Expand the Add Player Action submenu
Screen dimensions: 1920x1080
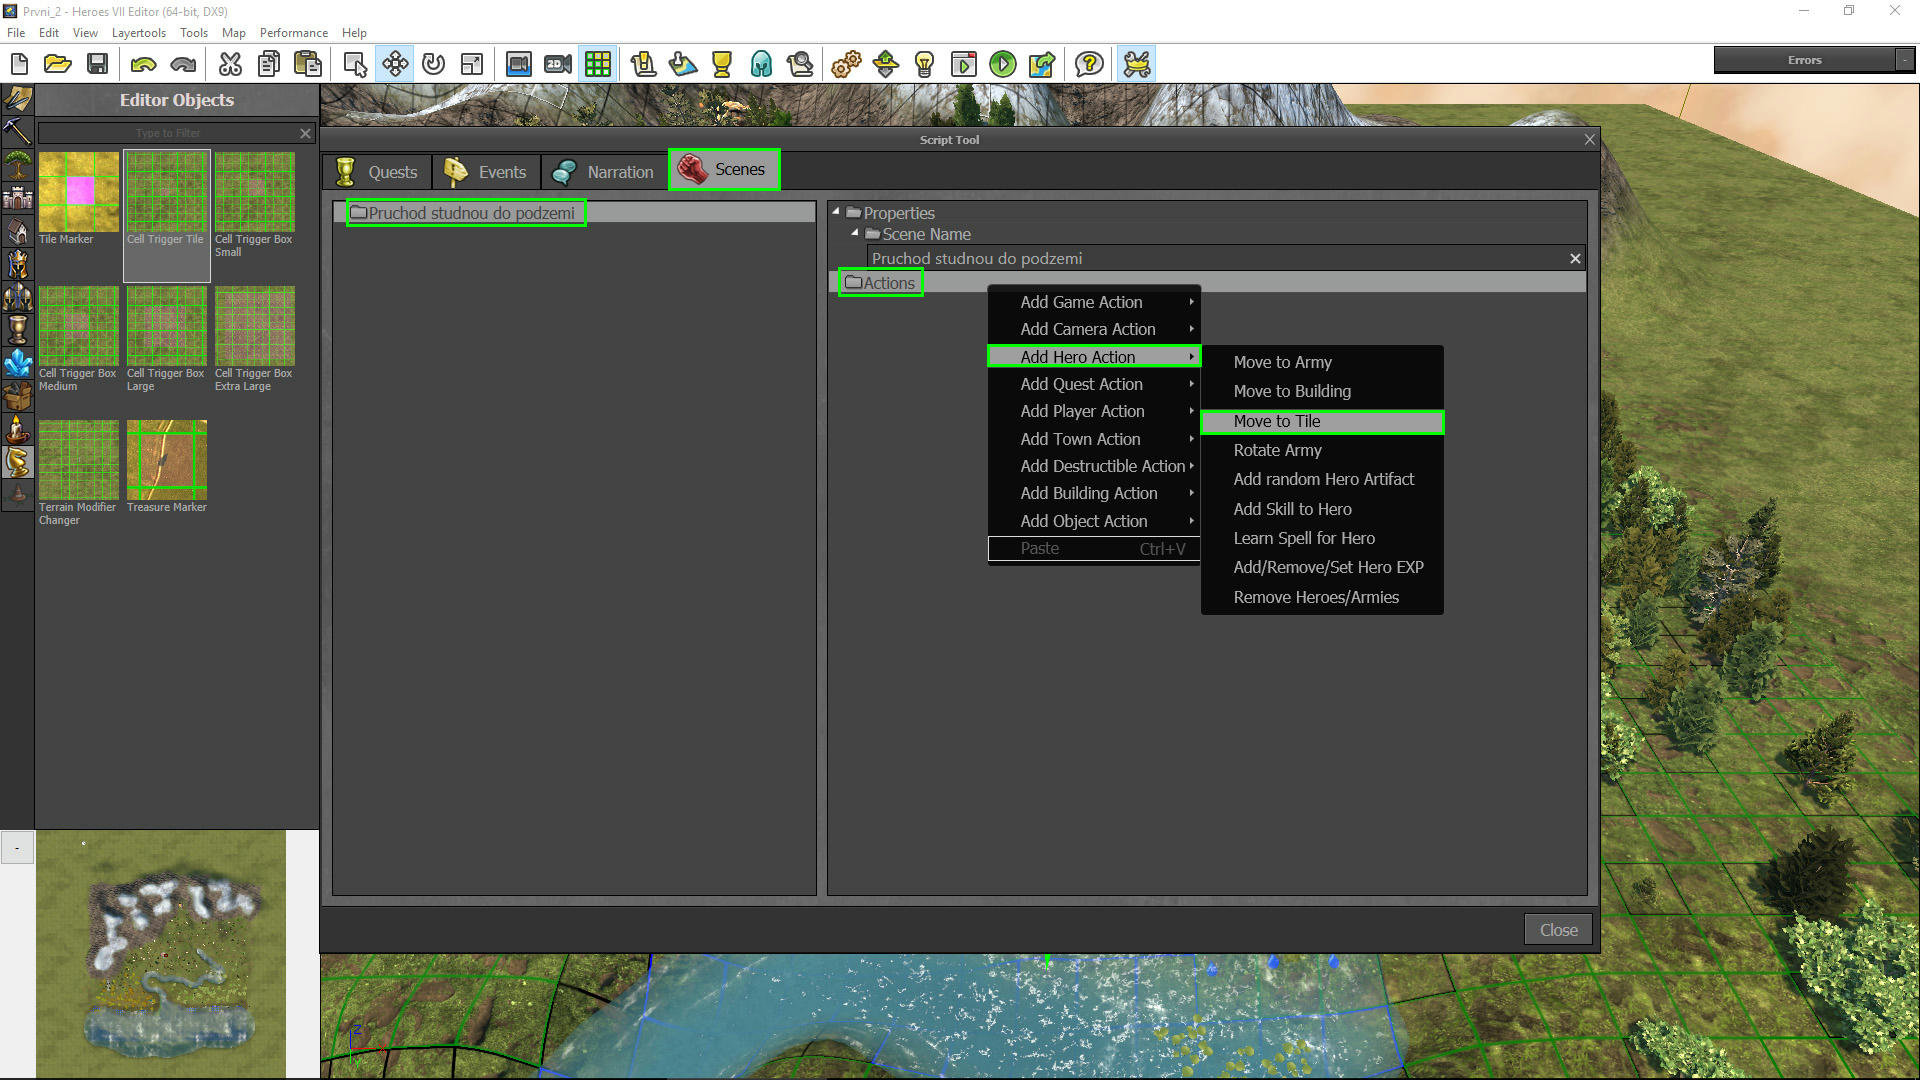1095,411
